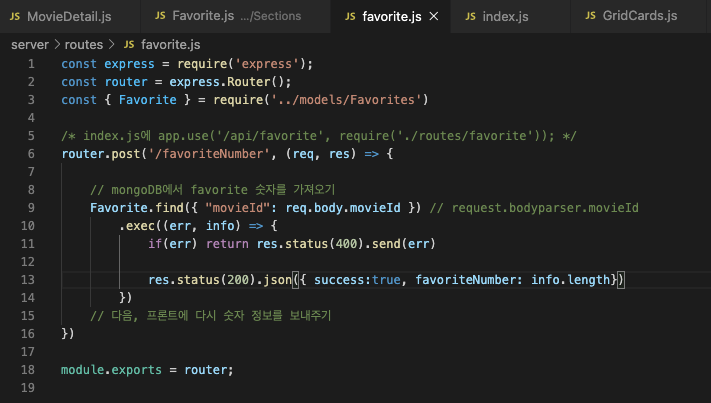Viewport: 711px width, 403px height.
Task: Click JS icon on Favorite.js Sections tab
Action: (160, 16)
